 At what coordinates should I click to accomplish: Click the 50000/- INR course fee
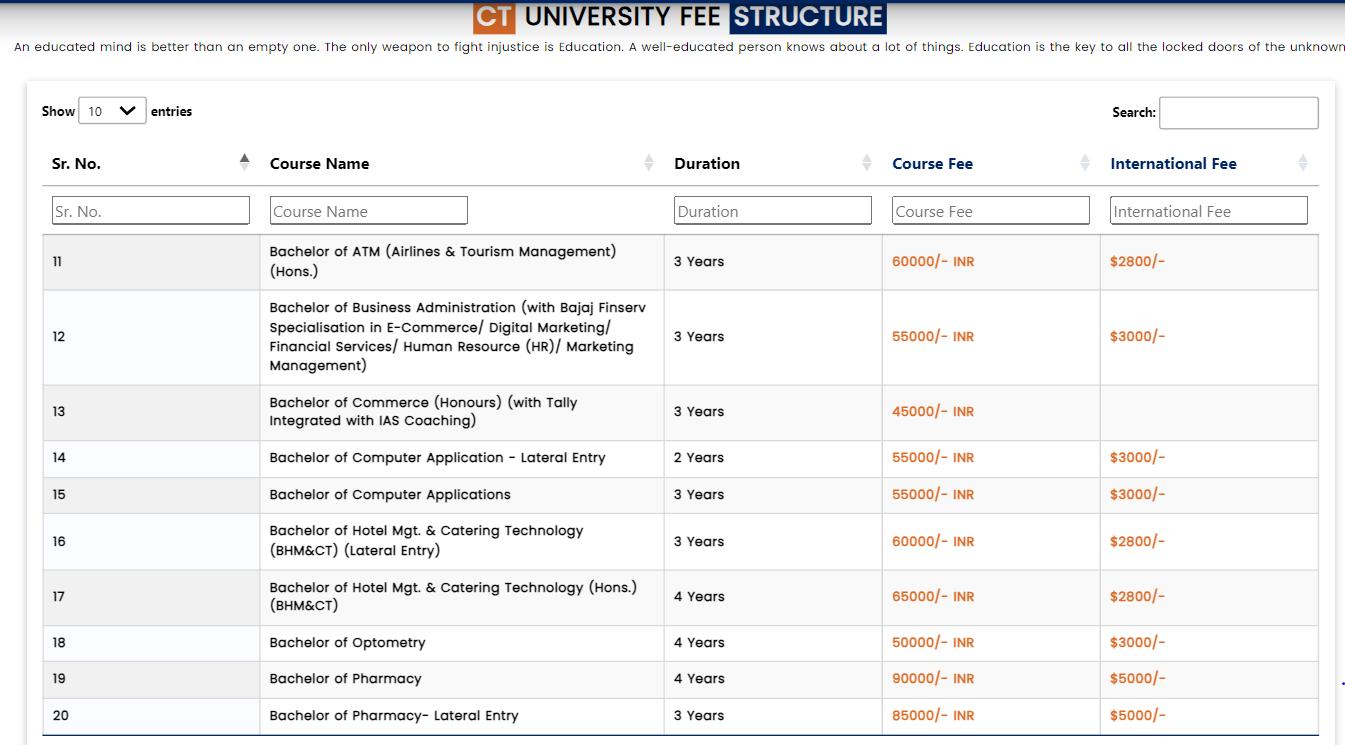(x=933, y=642)
